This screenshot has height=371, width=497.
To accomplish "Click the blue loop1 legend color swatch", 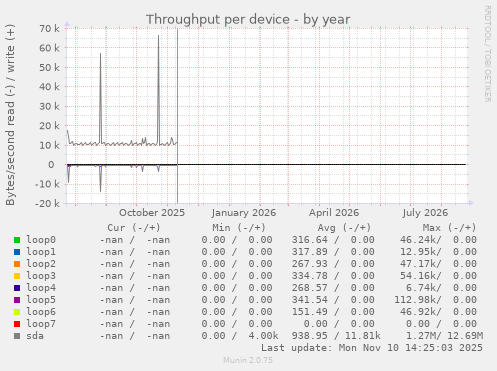I will pos(17,252).
